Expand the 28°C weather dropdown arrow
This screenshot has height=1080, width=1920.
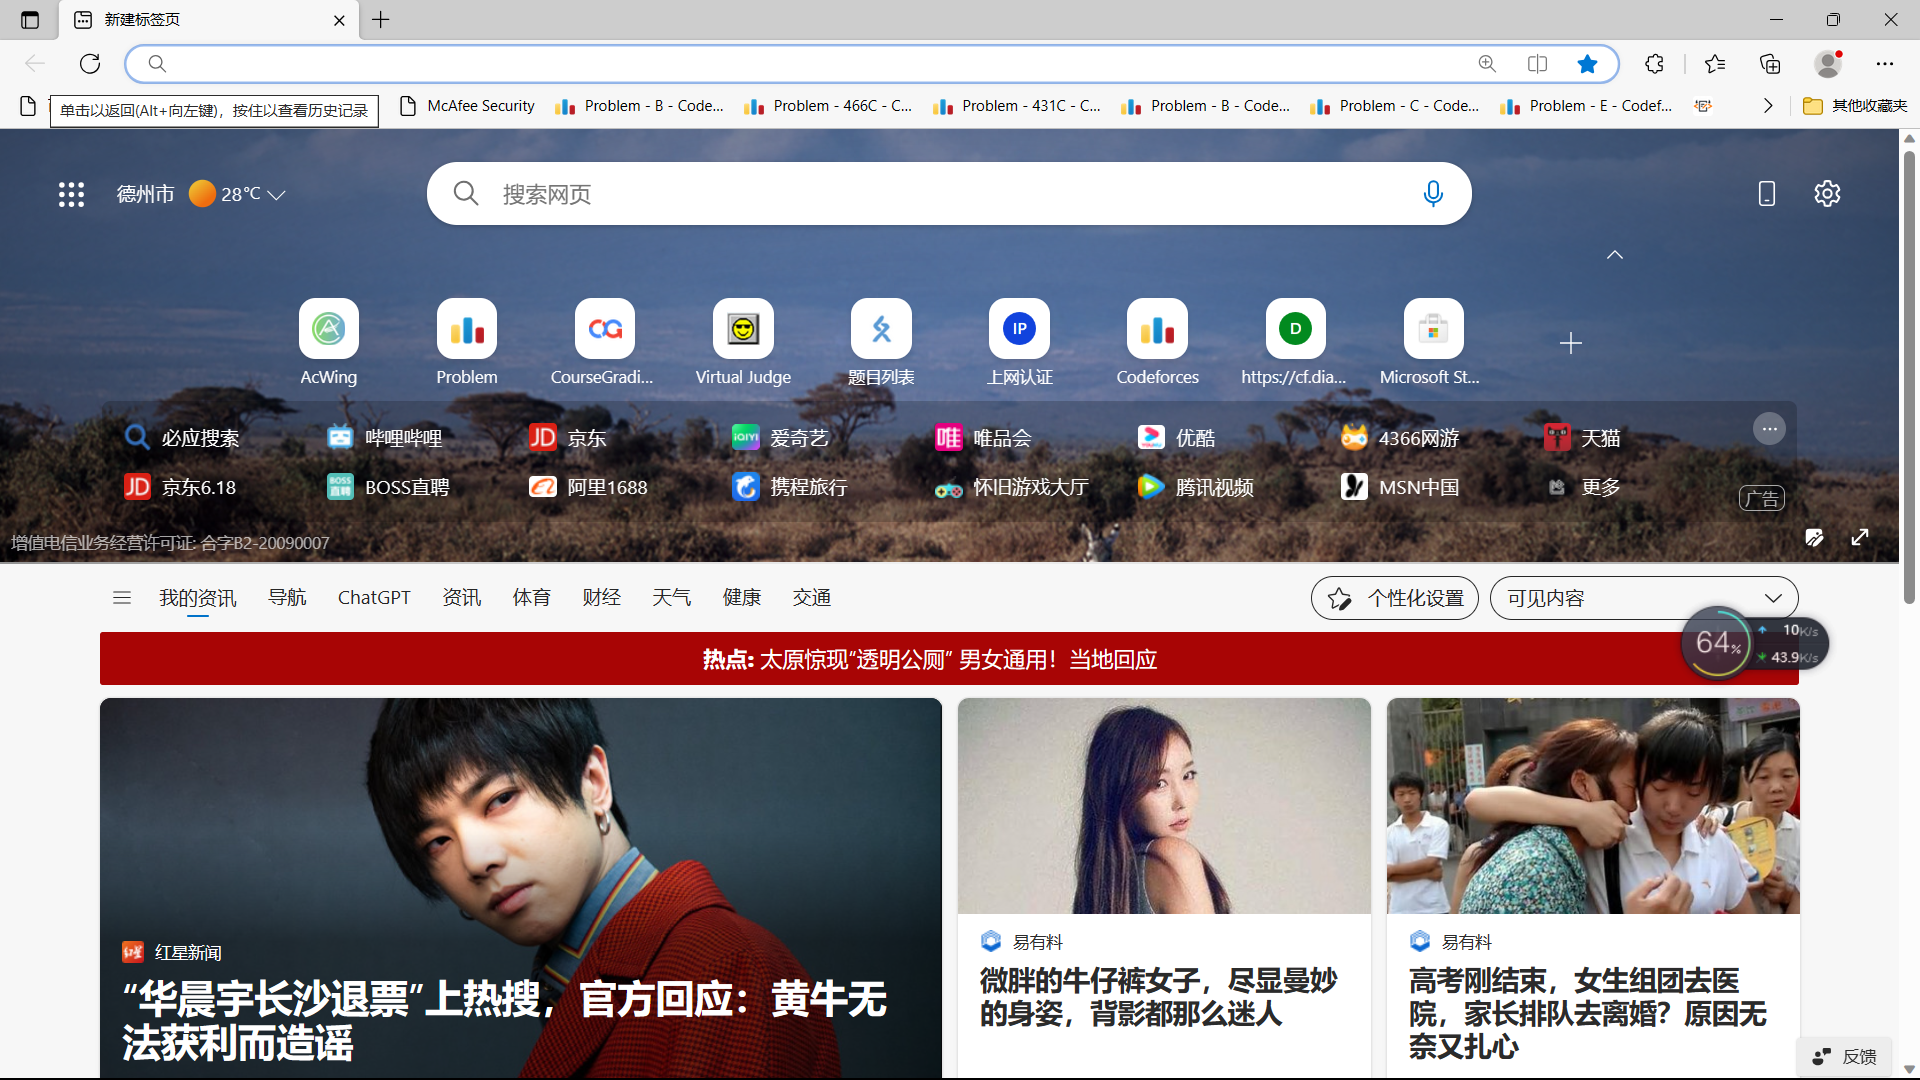[277, 195]
